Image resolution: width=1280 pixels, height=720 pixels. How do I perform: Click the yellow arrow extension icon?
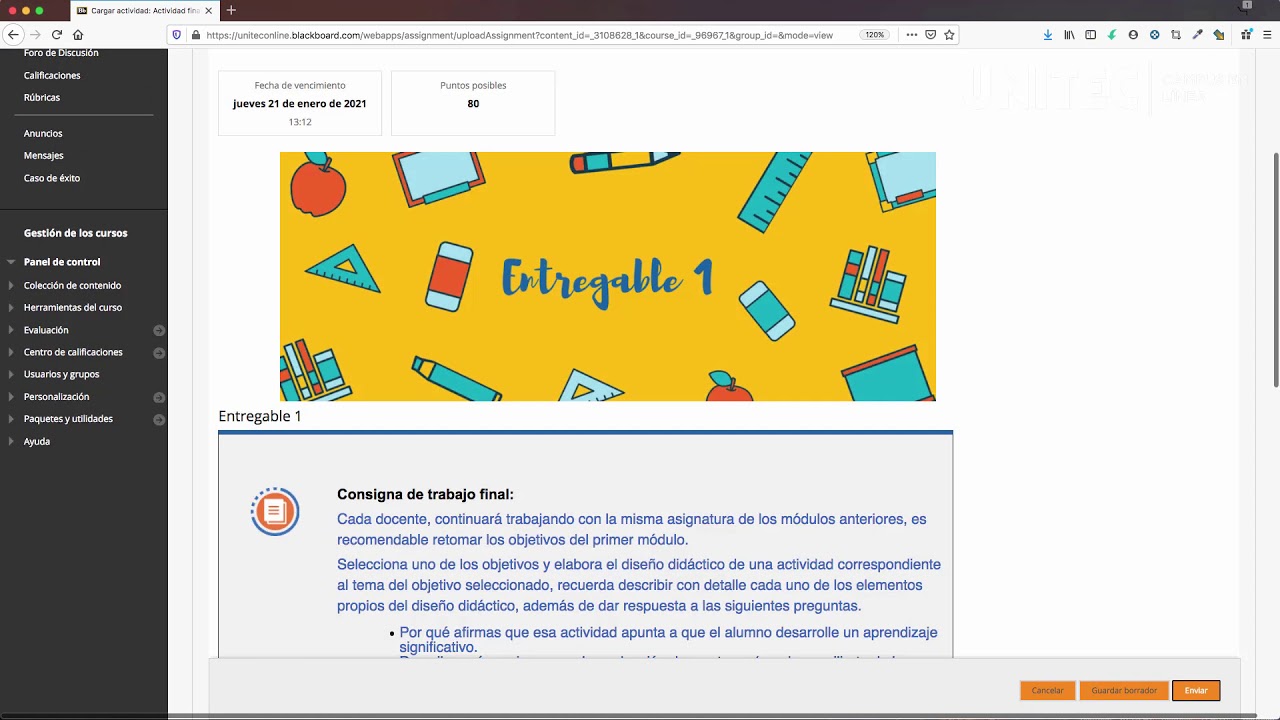tap(1218, 34)
